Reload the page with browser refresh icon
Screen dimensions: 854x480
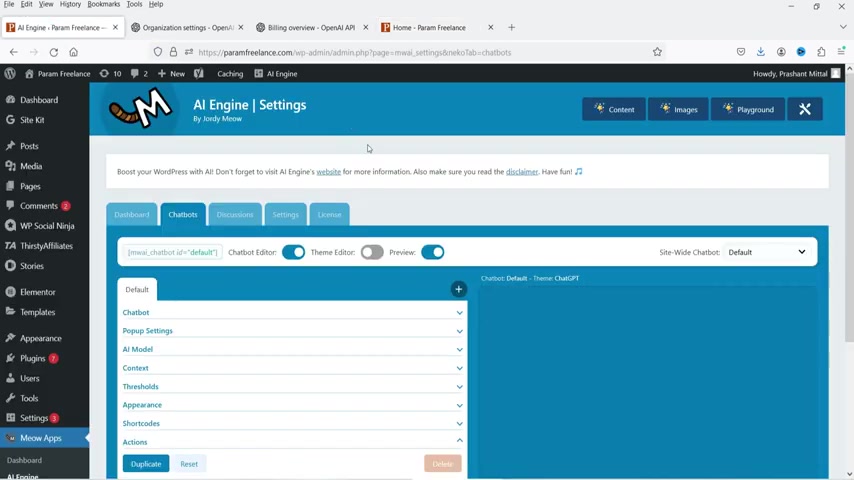pyautogui.click(x=53, y=52)
